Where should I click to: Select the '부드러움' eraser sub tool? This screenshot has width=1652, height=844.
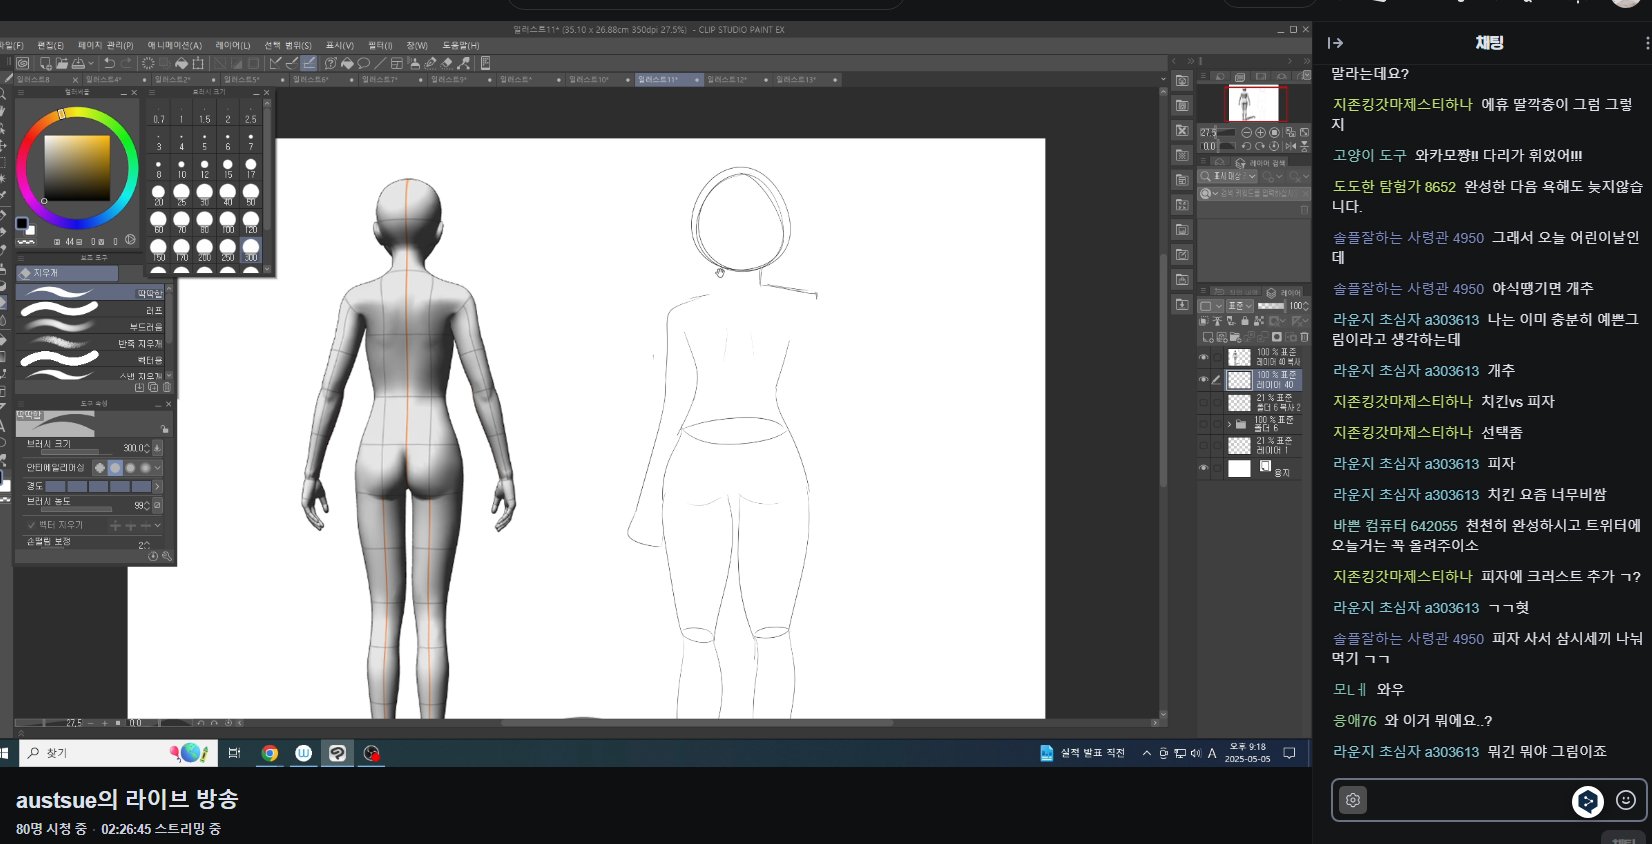[90, 327]
